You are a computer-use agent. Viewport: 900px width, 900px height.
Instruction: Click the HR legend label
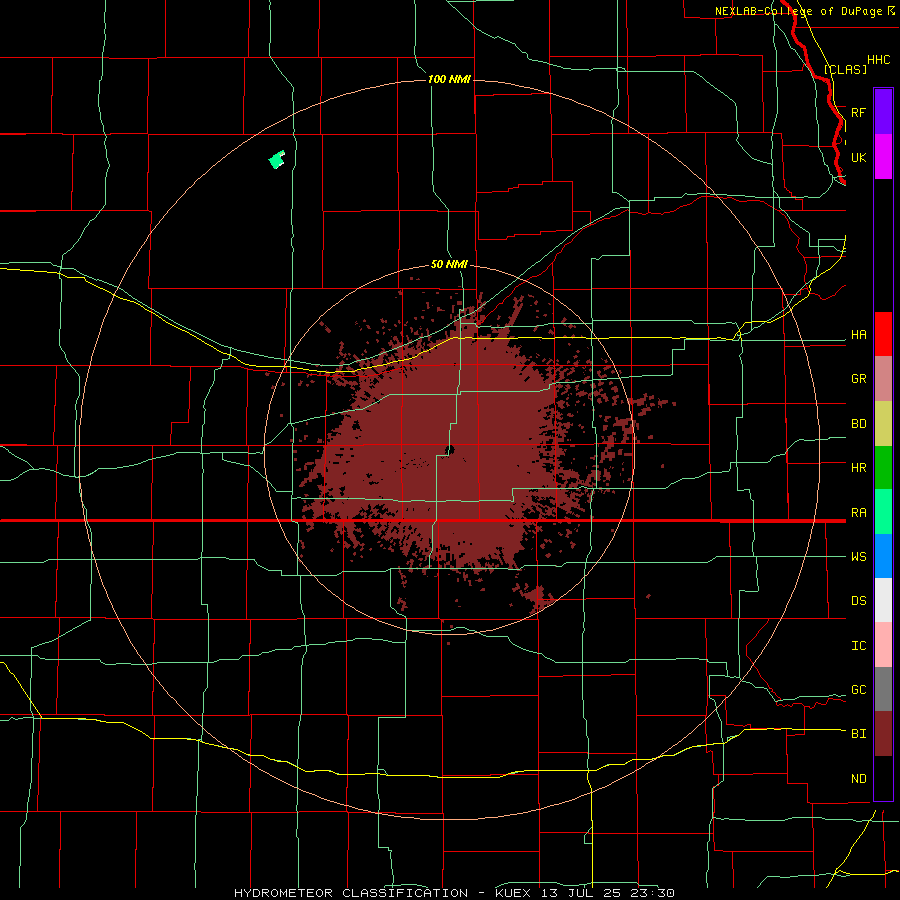pos(858,468)
